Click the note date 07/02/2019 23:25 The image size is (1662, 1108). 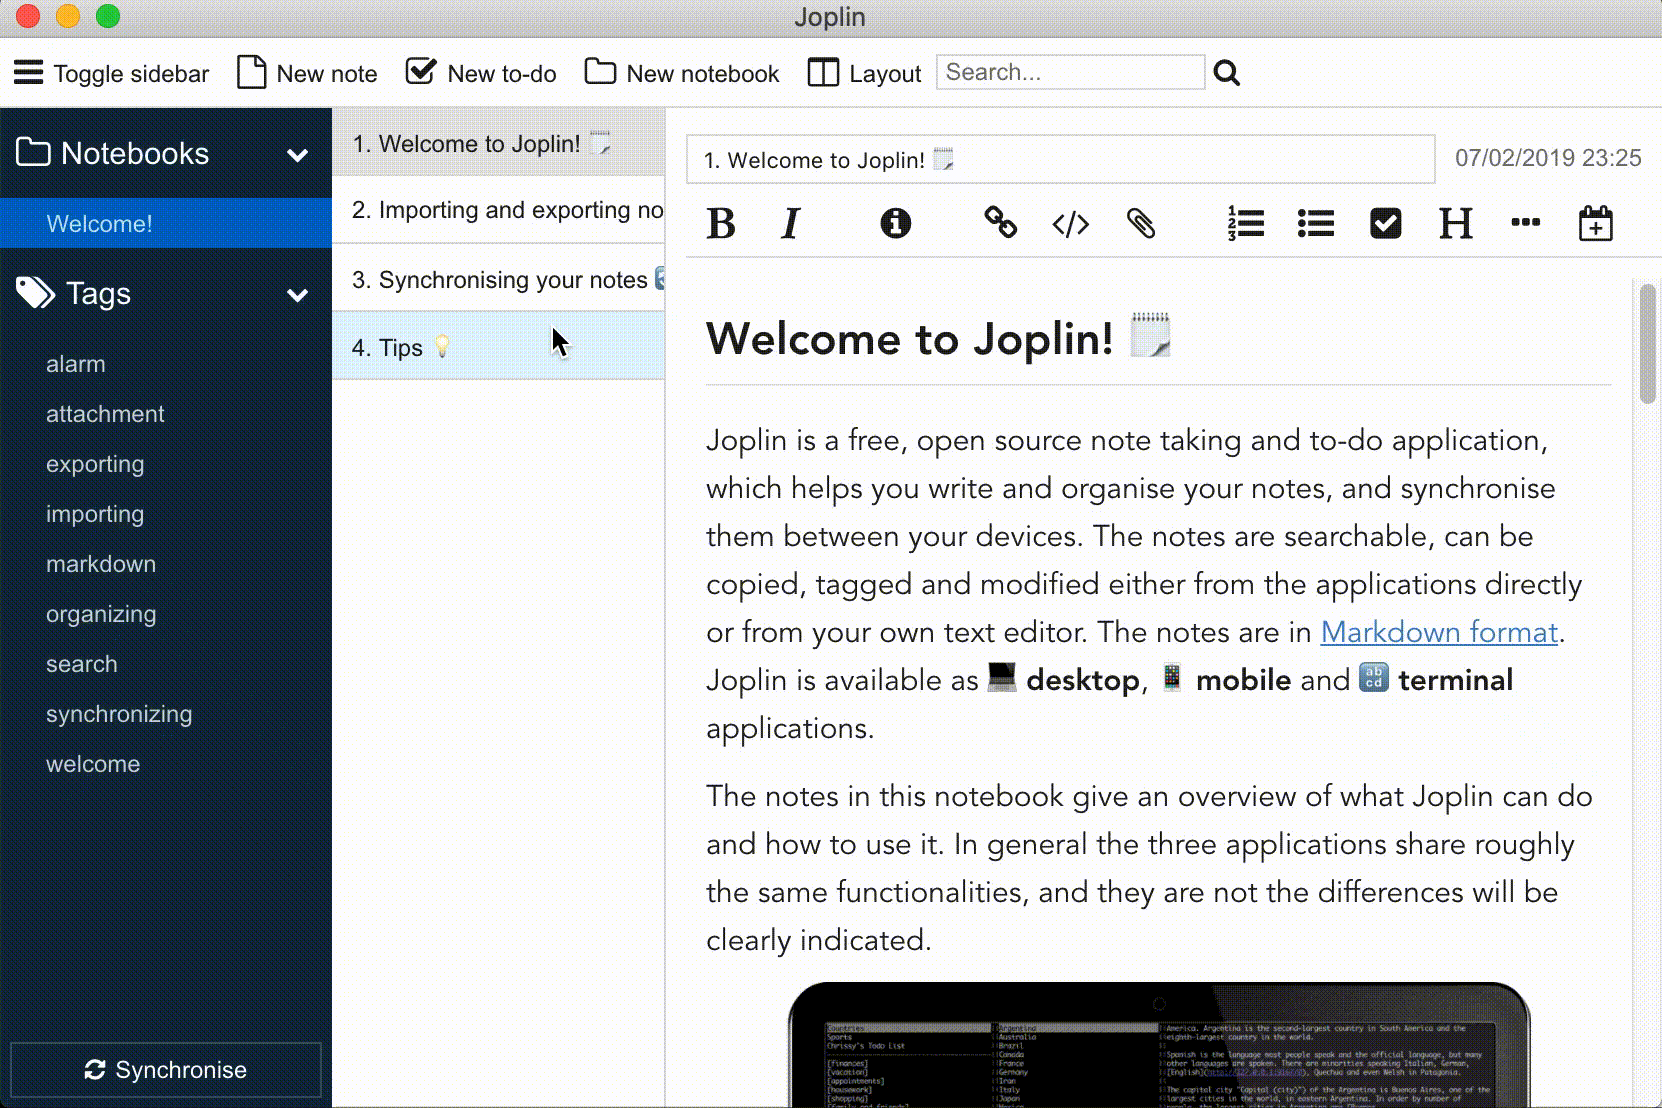[x=1548, y=158]
